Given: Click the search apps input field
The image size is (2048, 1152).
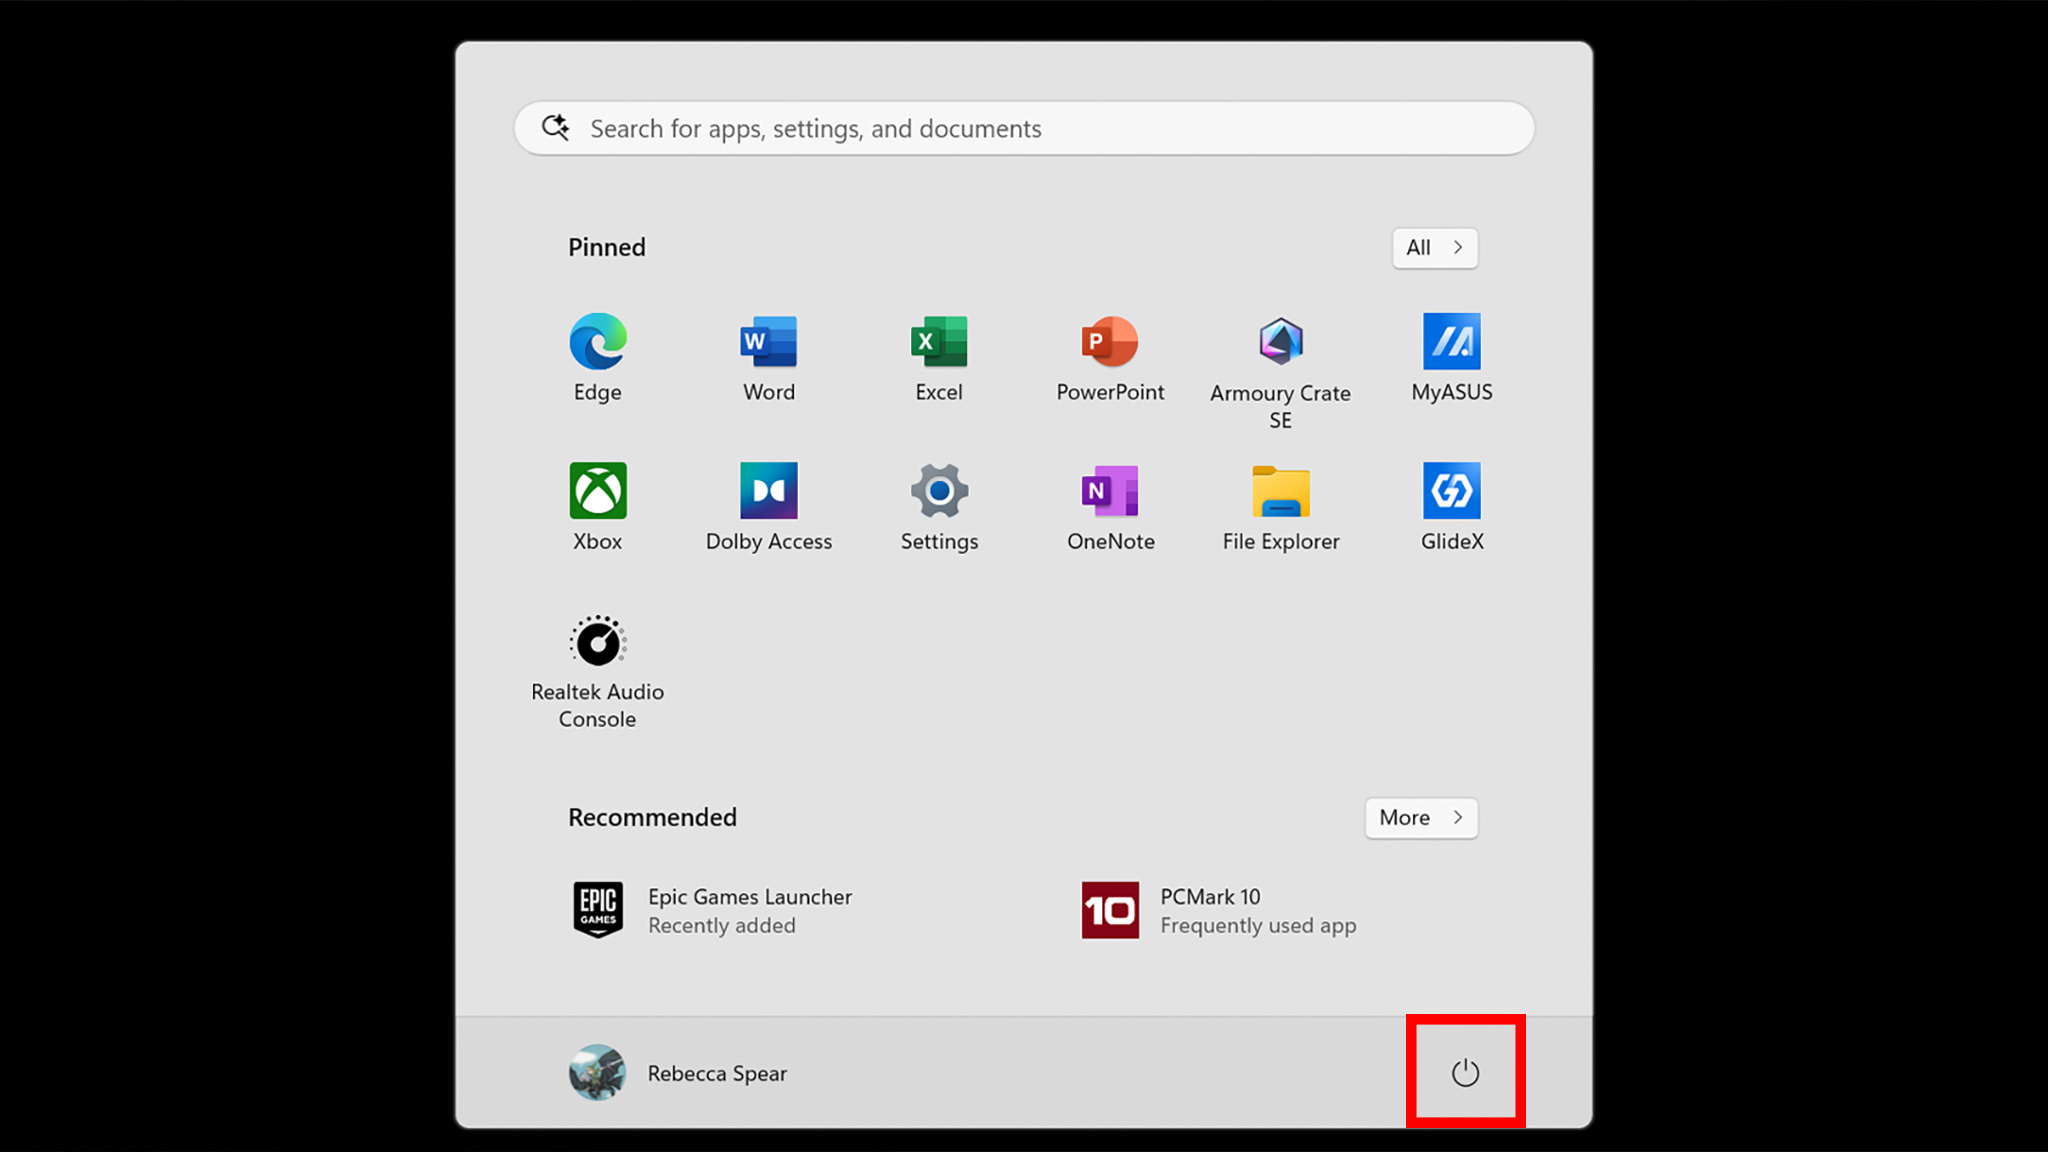Looking at the screenshot, I should click(1024, 129).
